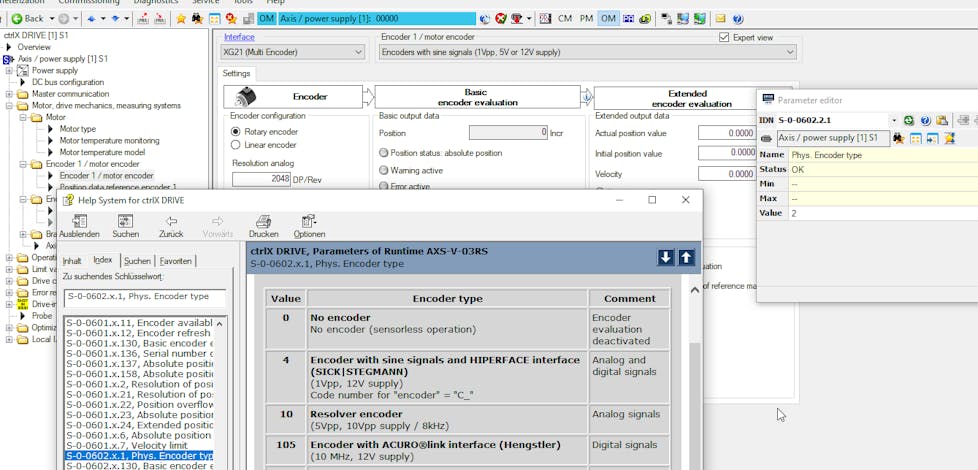Click the keyword search input field
The width and height of the screenshot is (978, 470).
pos(145,297)
